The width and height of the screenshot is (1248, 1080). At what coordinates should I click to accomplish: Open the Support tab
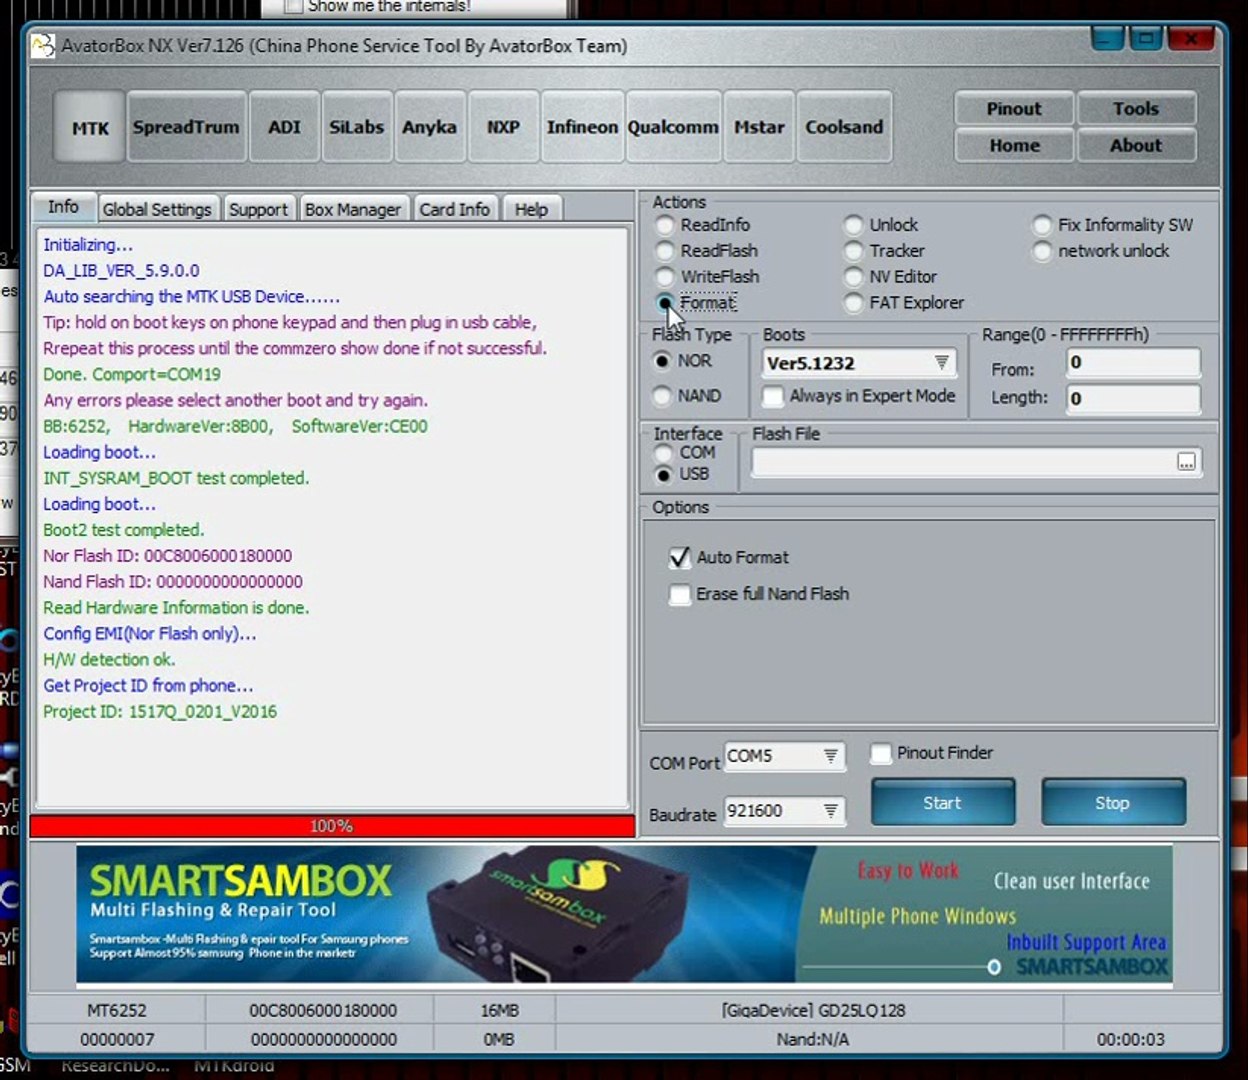pos(258,209)
